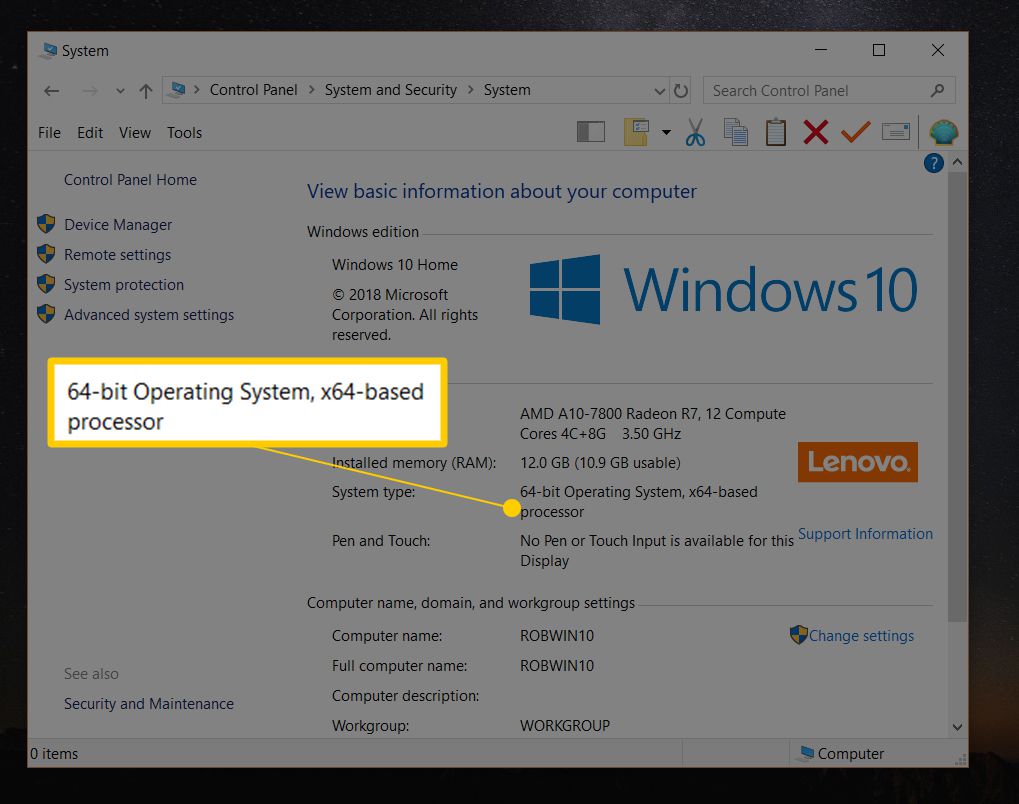Open the View menu
This screenshot has width=1019, height=804.
pos(135,133)
